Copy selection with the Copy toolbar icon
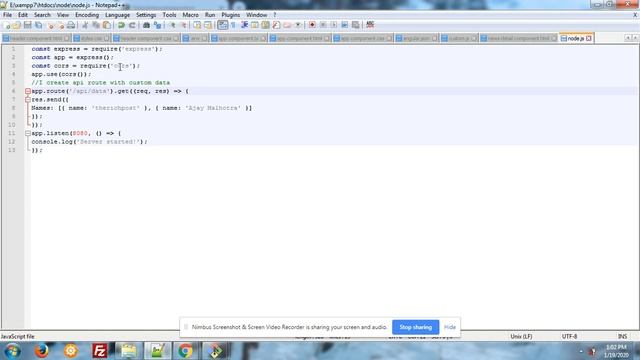The height and width of the screenshot is (360, 640). click(96, 25)
